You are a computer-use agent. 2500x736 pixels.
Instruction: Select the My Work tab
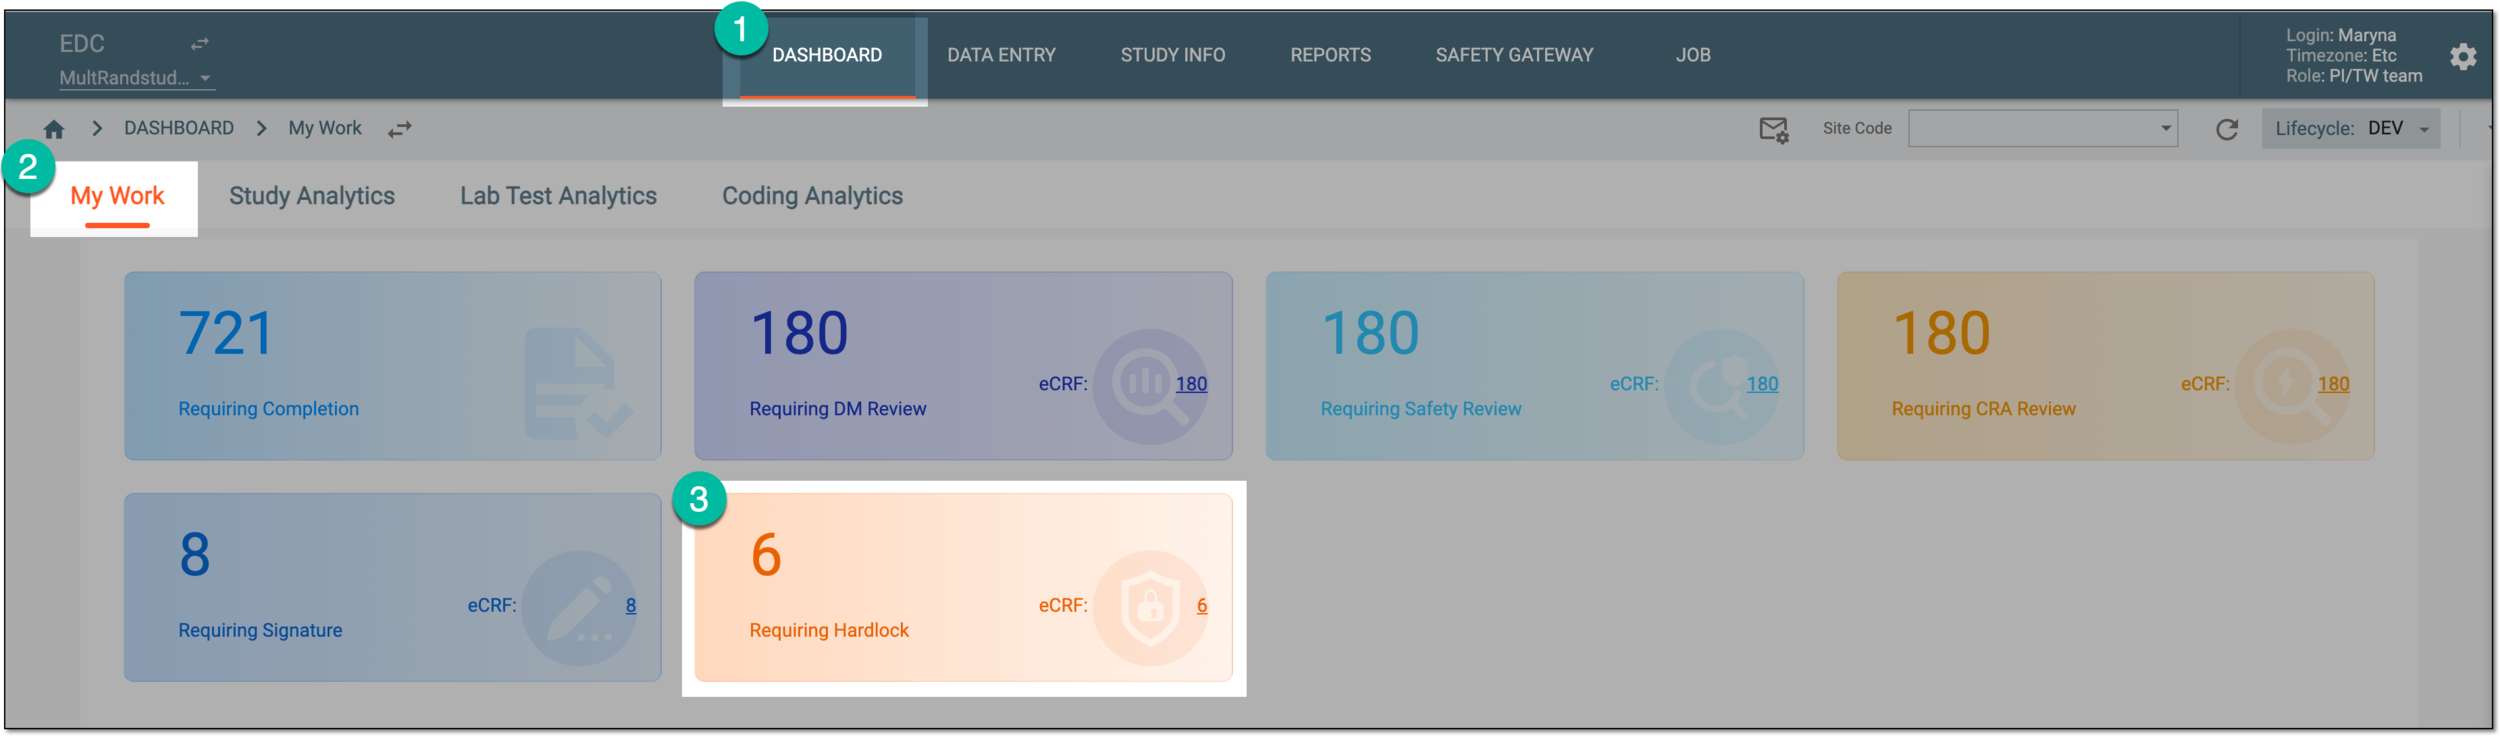117,196
